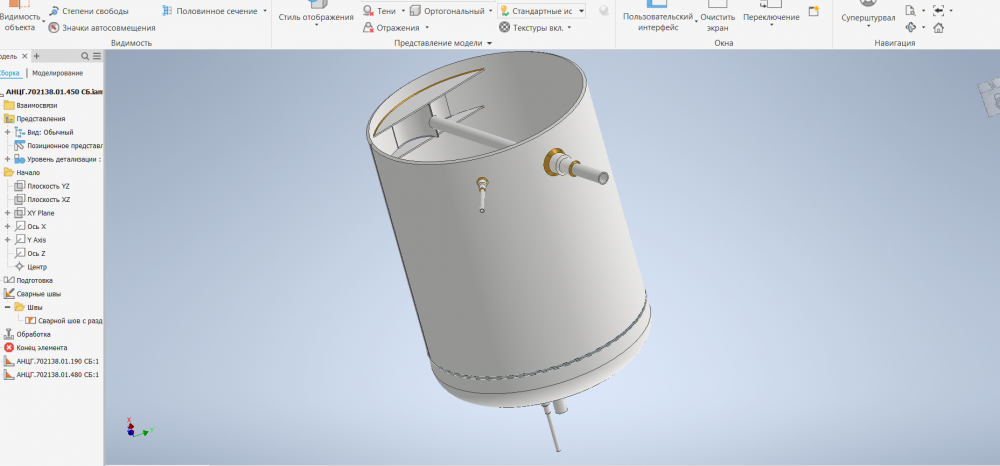
Task: Select the Сварные швы weld icon
Action: click(x=9, y=293)
